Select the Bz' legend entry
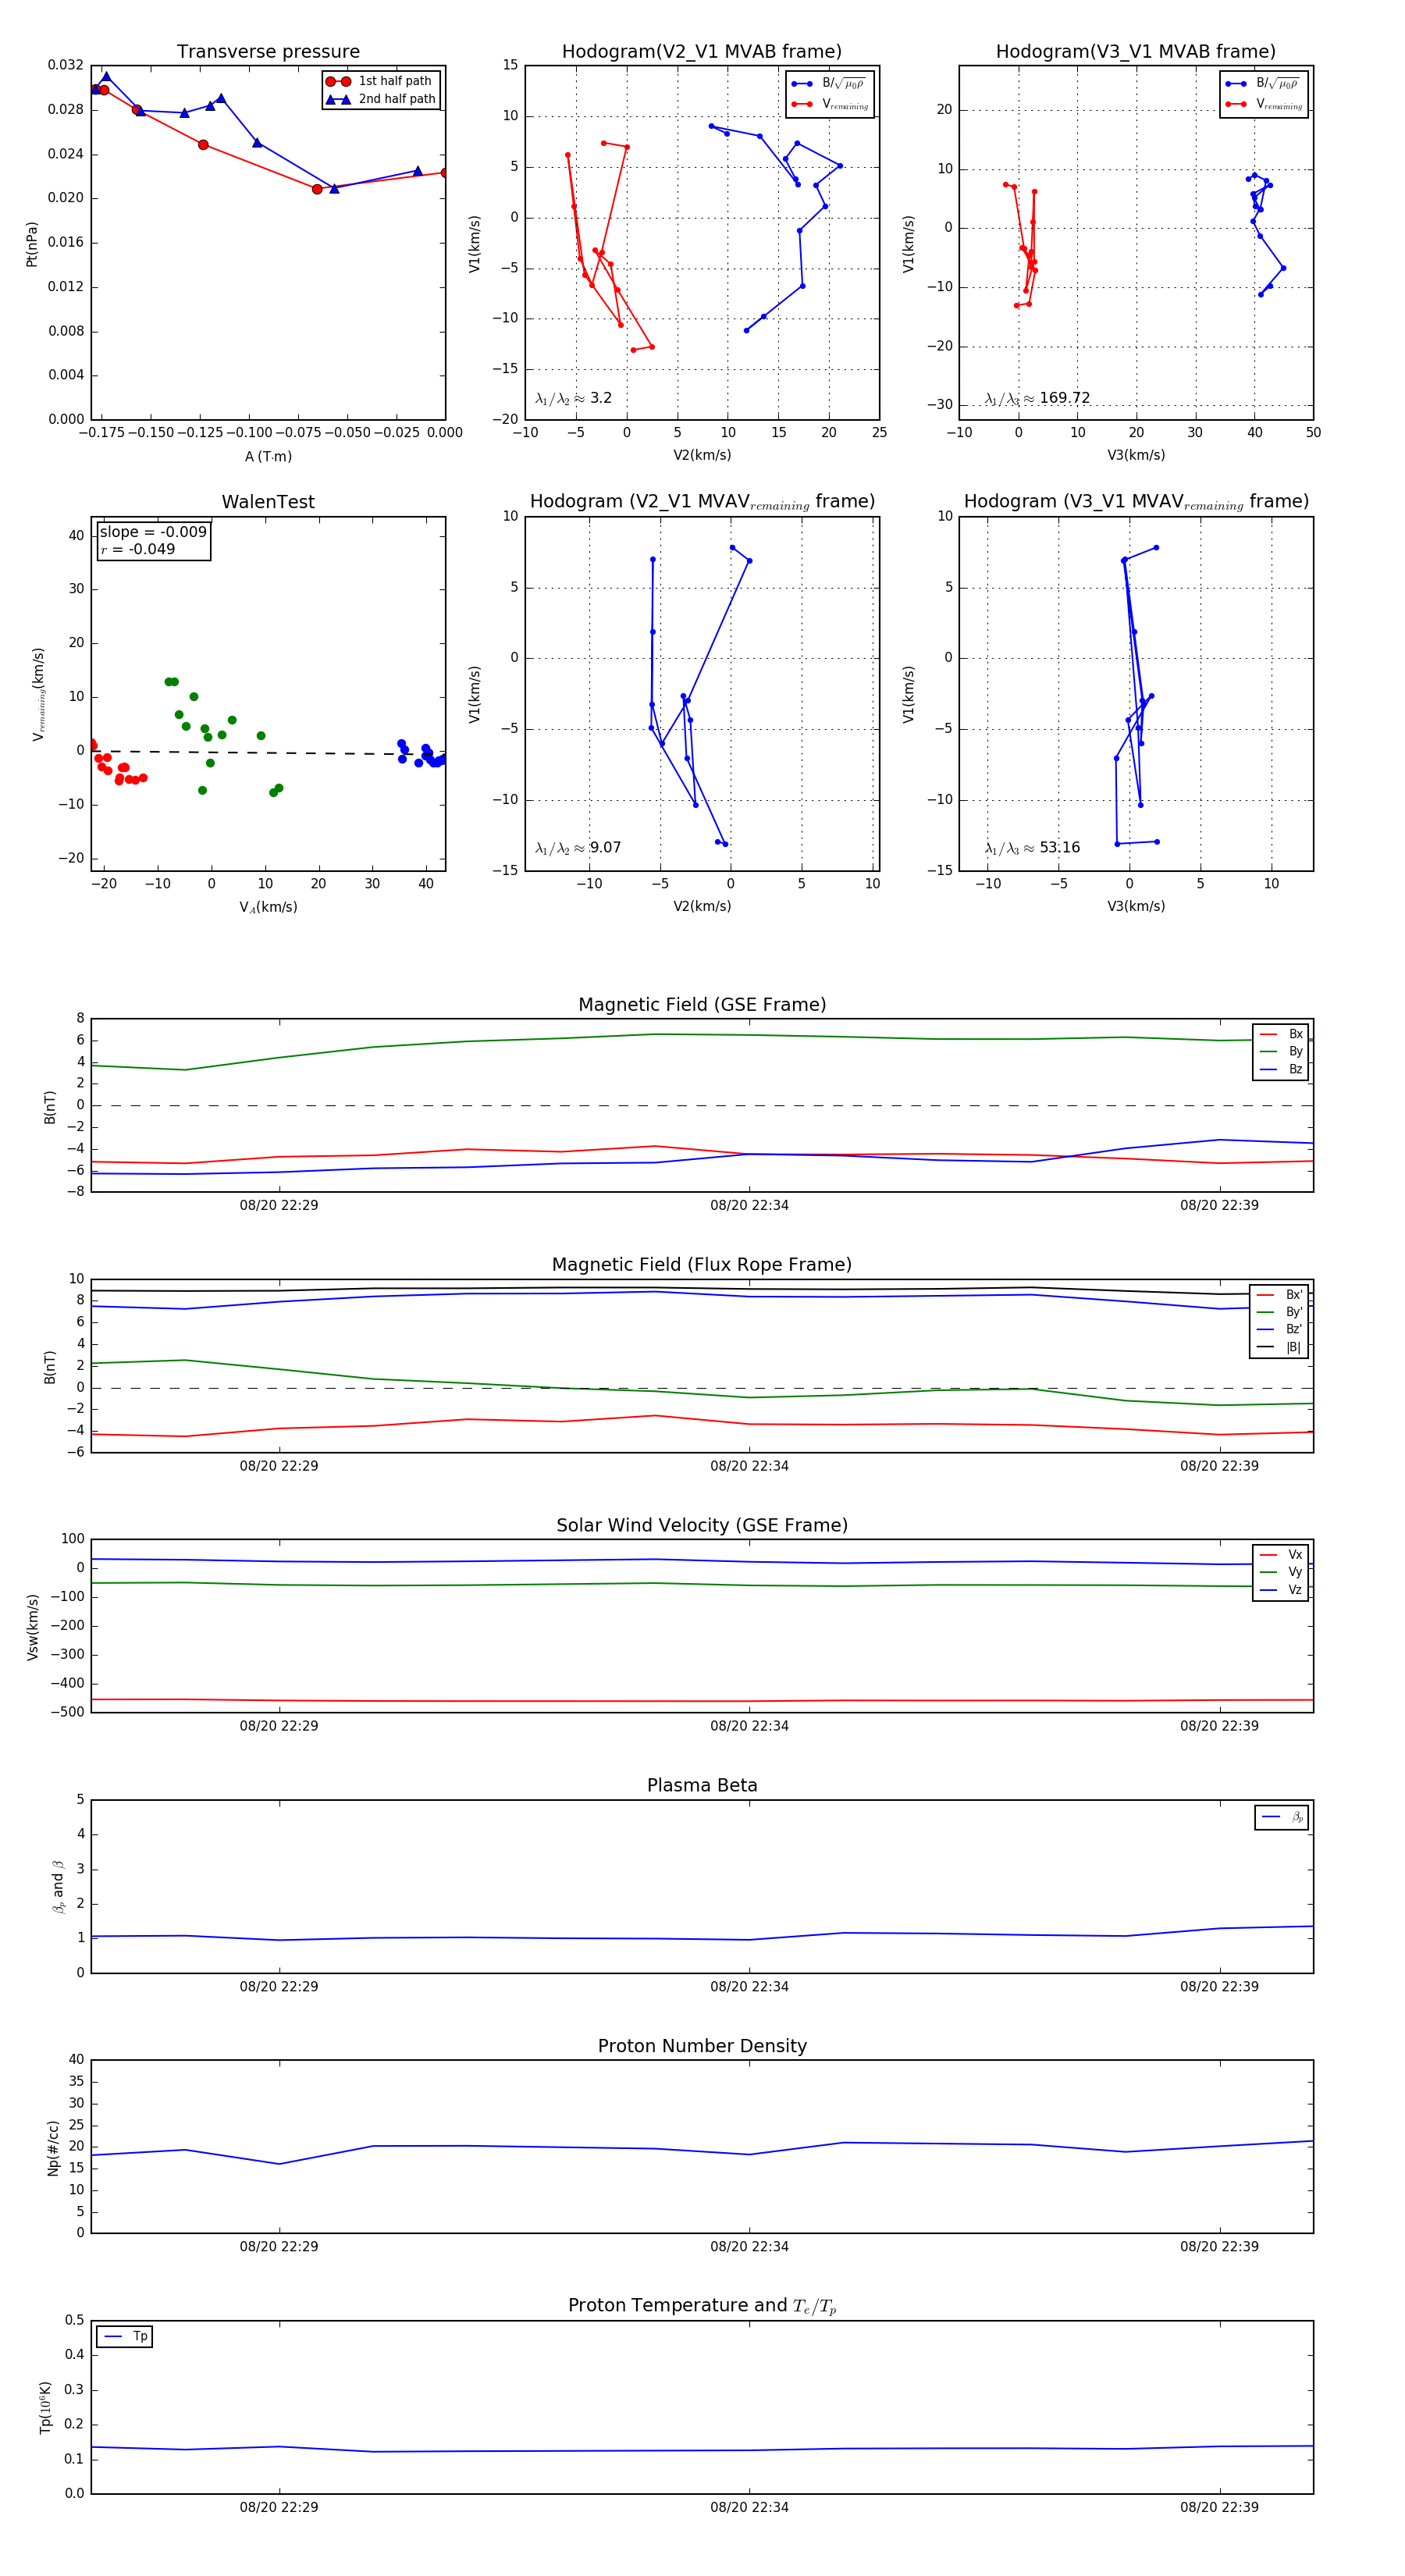 coord(1279,1329)
